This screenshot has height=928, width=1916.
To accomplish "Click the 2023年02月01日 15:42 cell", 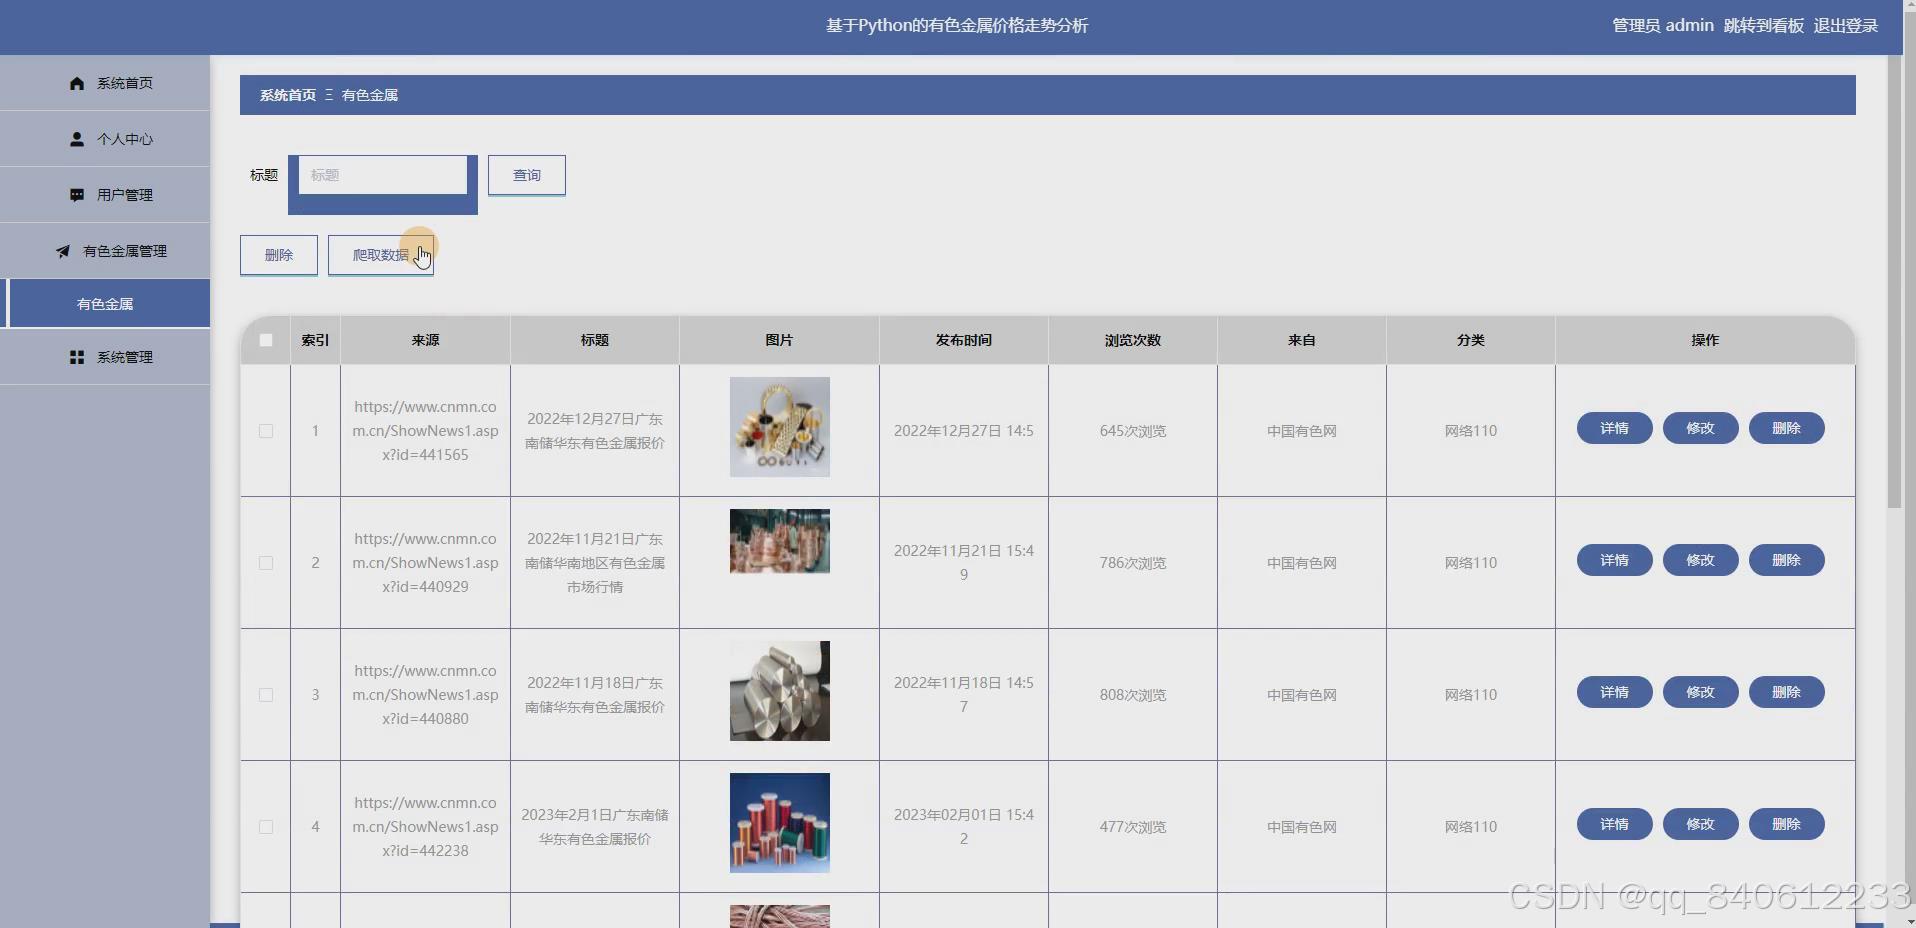I will [x=964, y=827].
